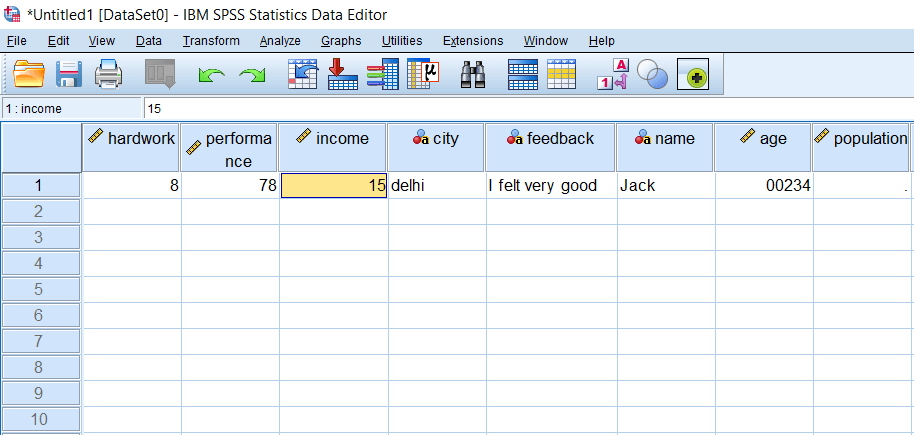Screen dimensions: 914x435
Task: Open the Edit menu
Action: click(58, 41)
